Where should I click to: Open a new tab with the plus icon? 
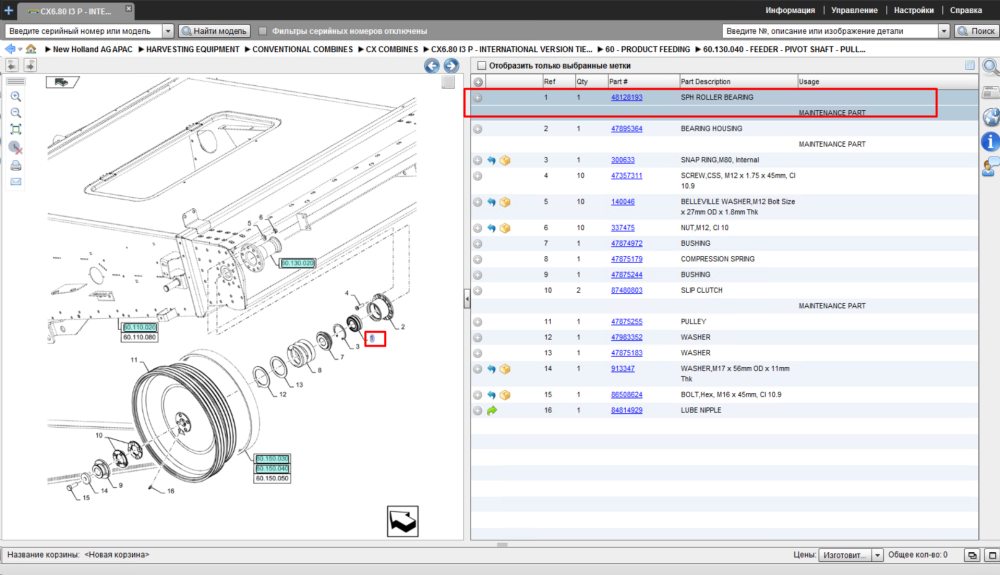point(8,10)
